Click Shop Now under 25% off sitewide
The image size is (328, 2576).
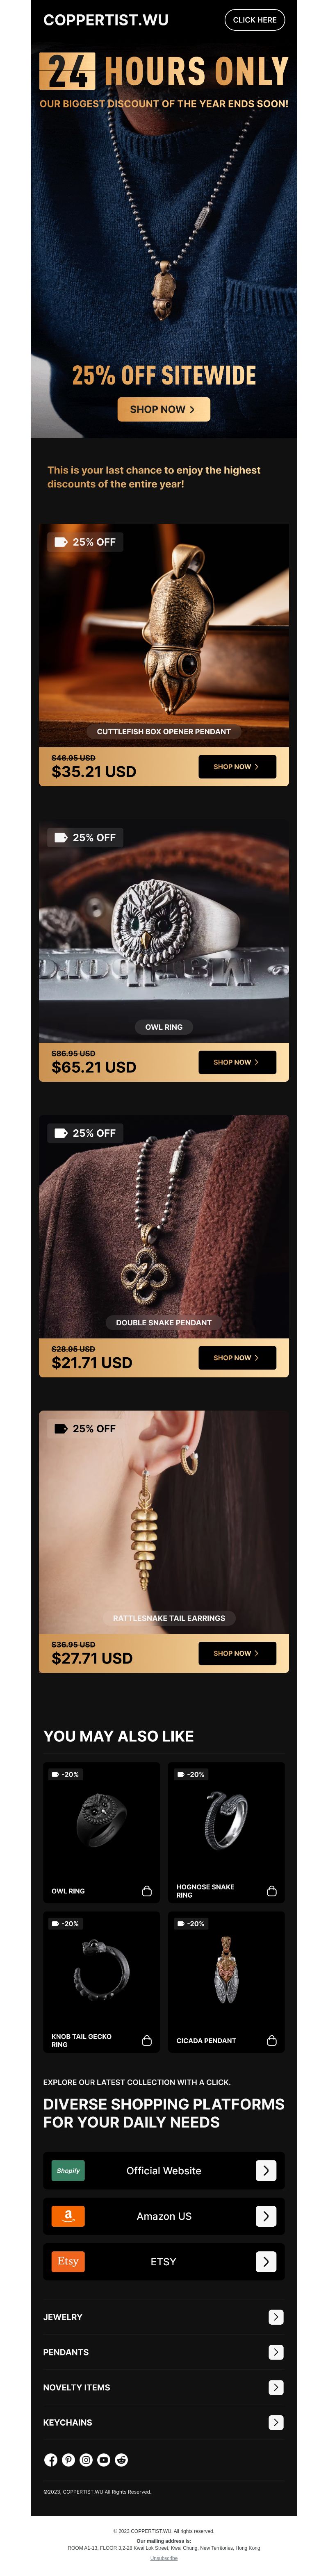coord(164,409)
